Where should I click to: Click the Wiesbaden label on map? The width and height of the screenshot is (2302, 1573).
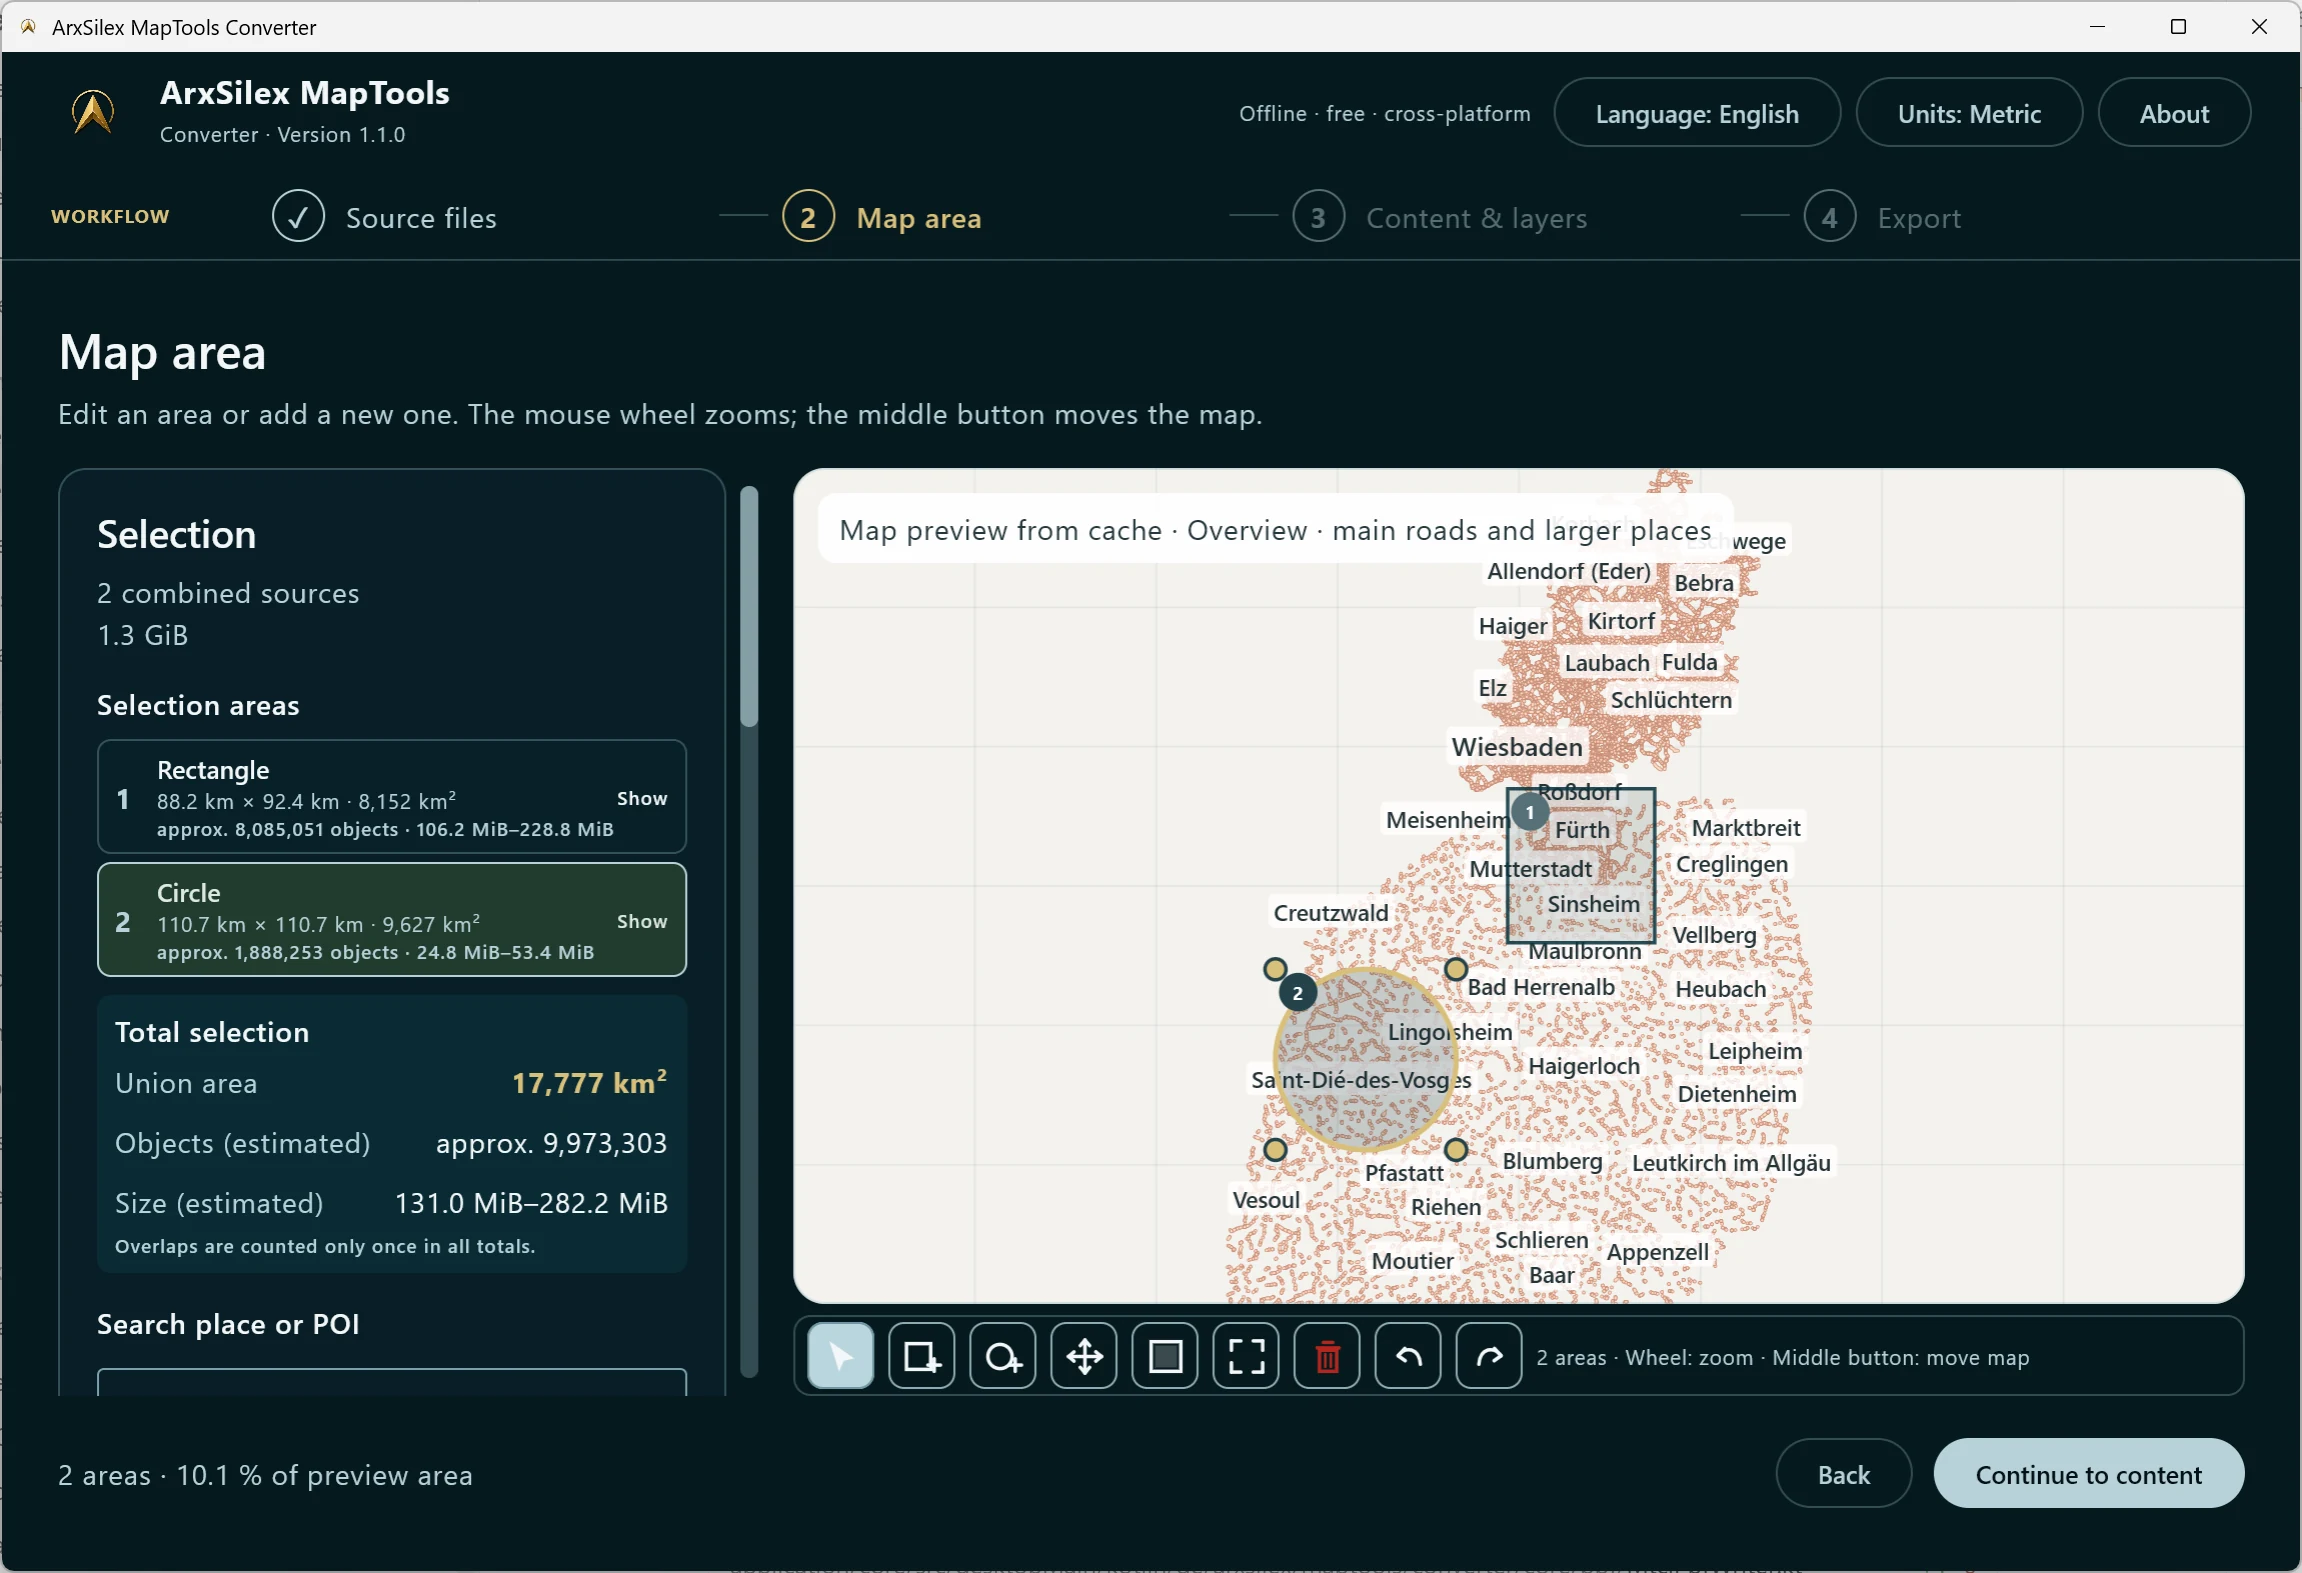[1516, 747]
